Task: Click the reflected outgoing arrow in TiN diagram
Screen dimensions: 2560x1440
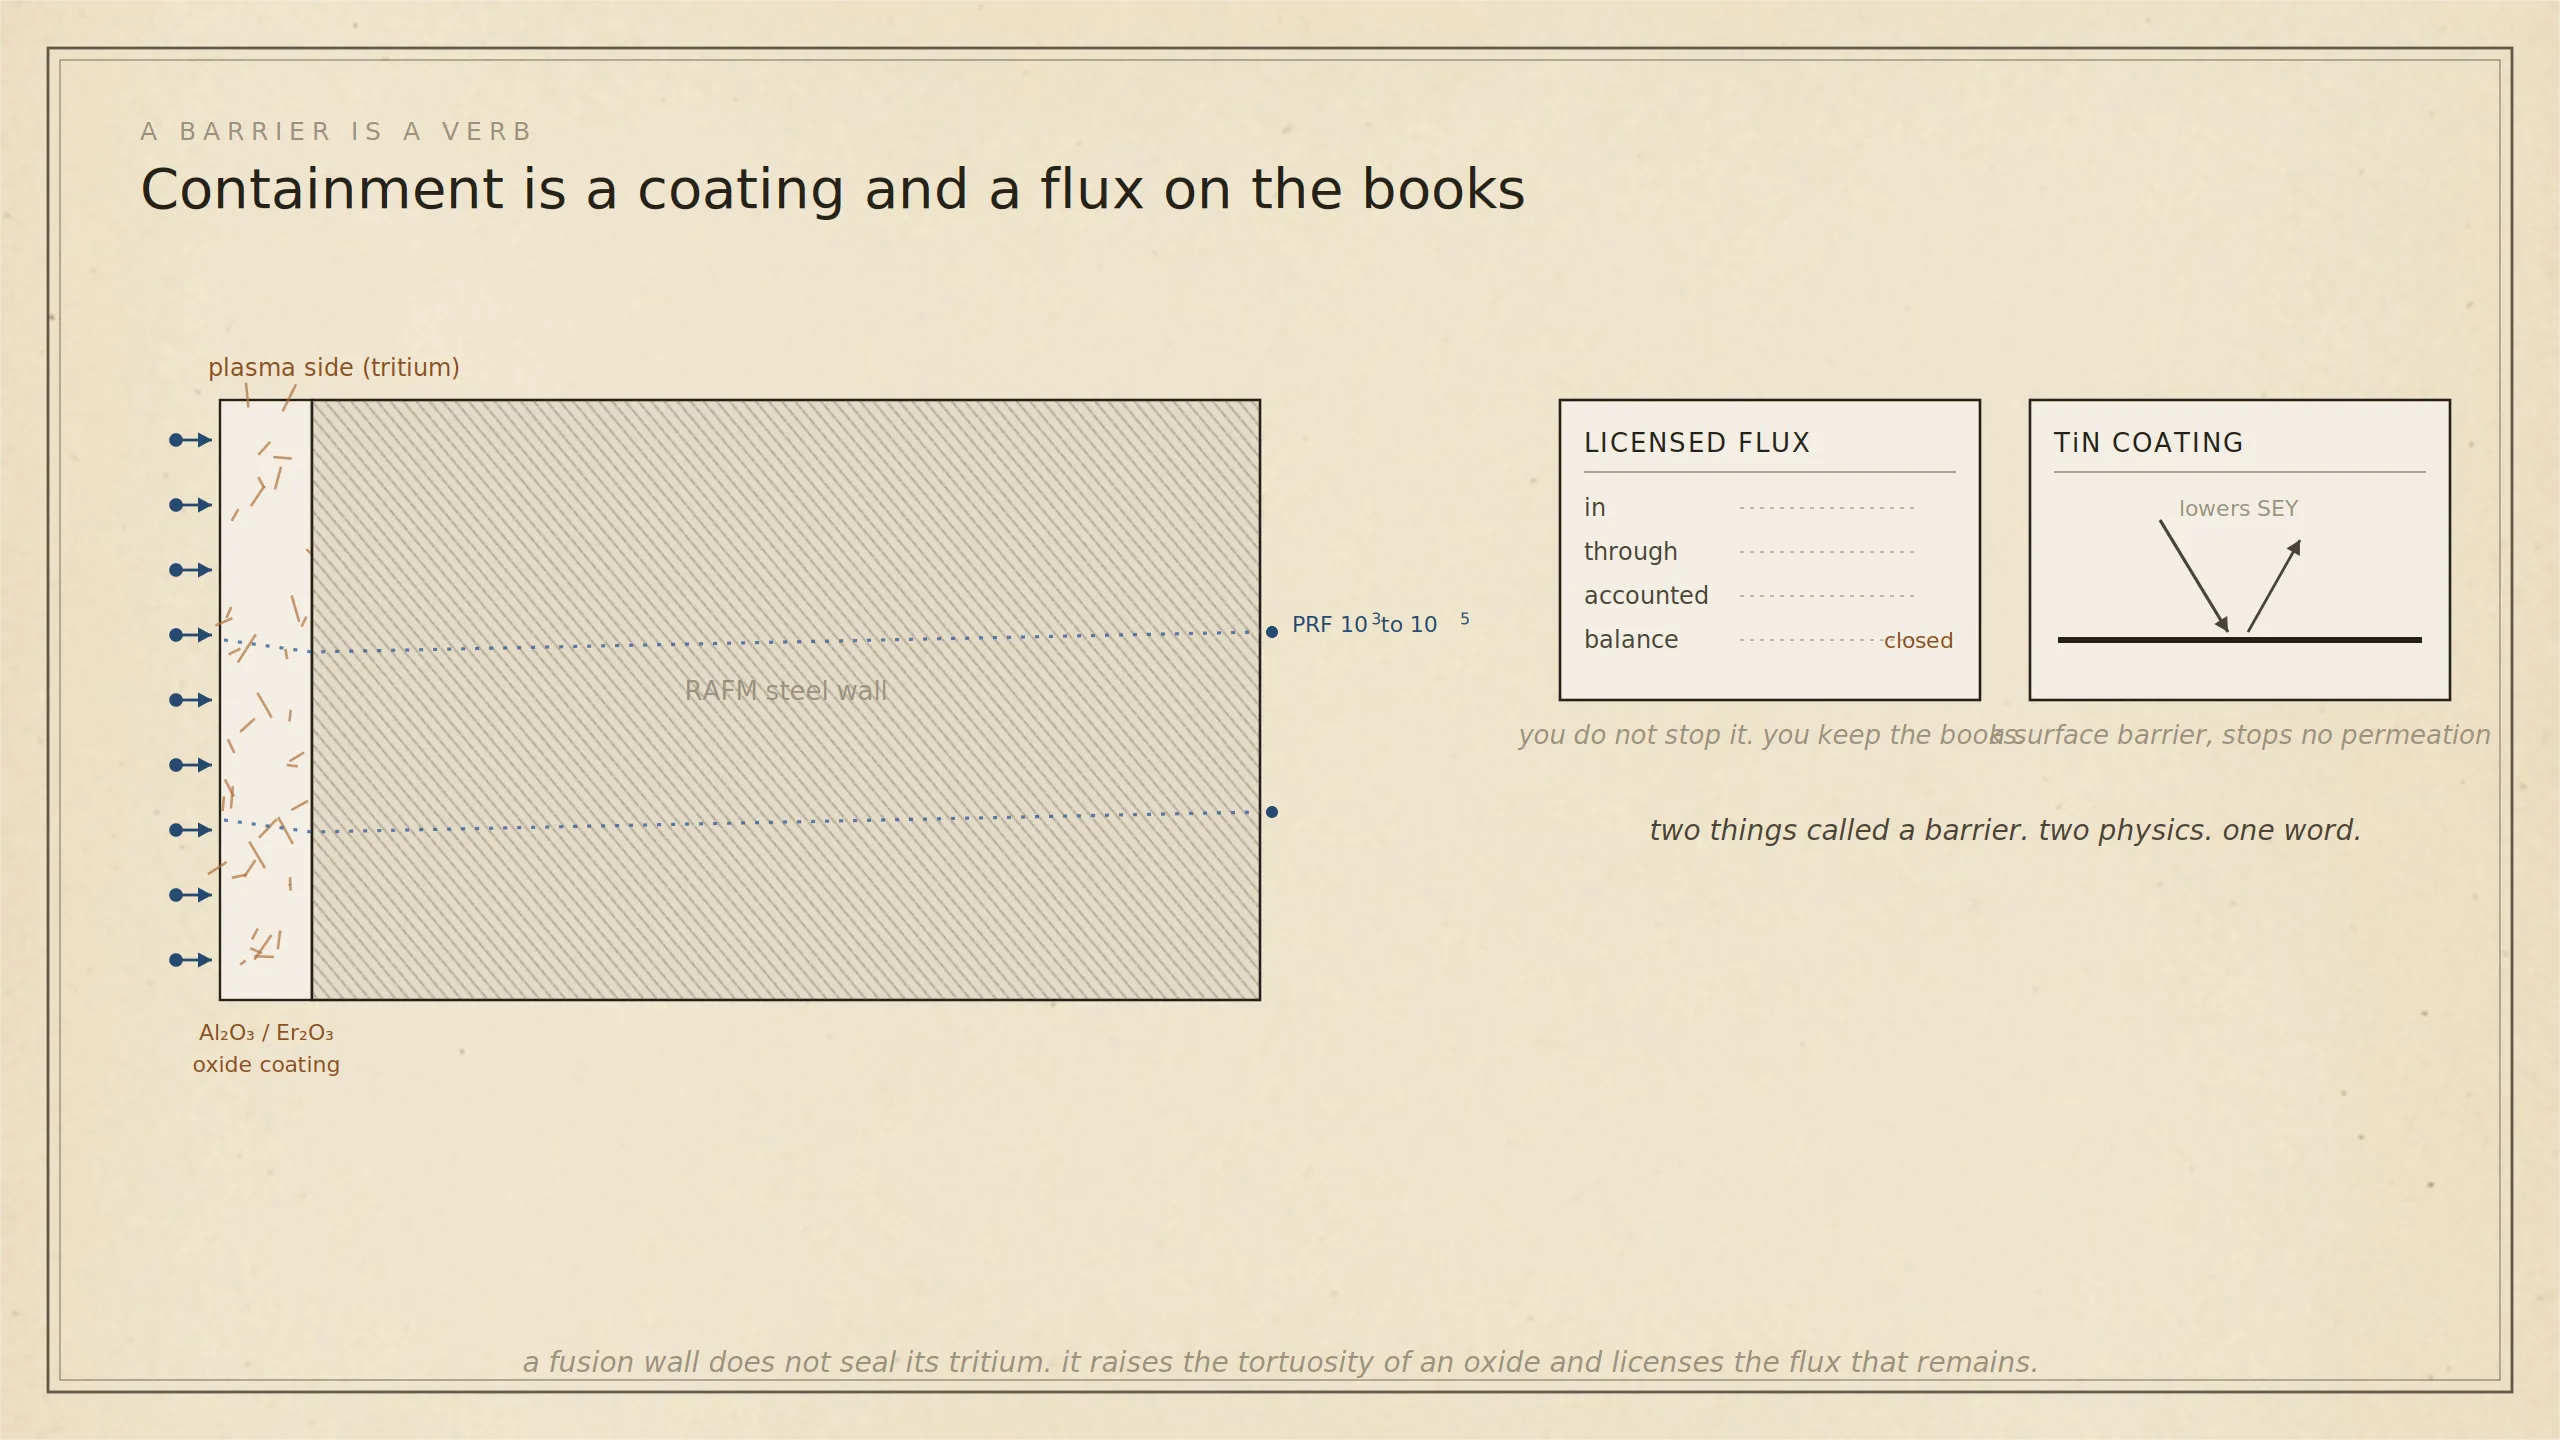Action: pyautogui.click(x=2275, y=586)
